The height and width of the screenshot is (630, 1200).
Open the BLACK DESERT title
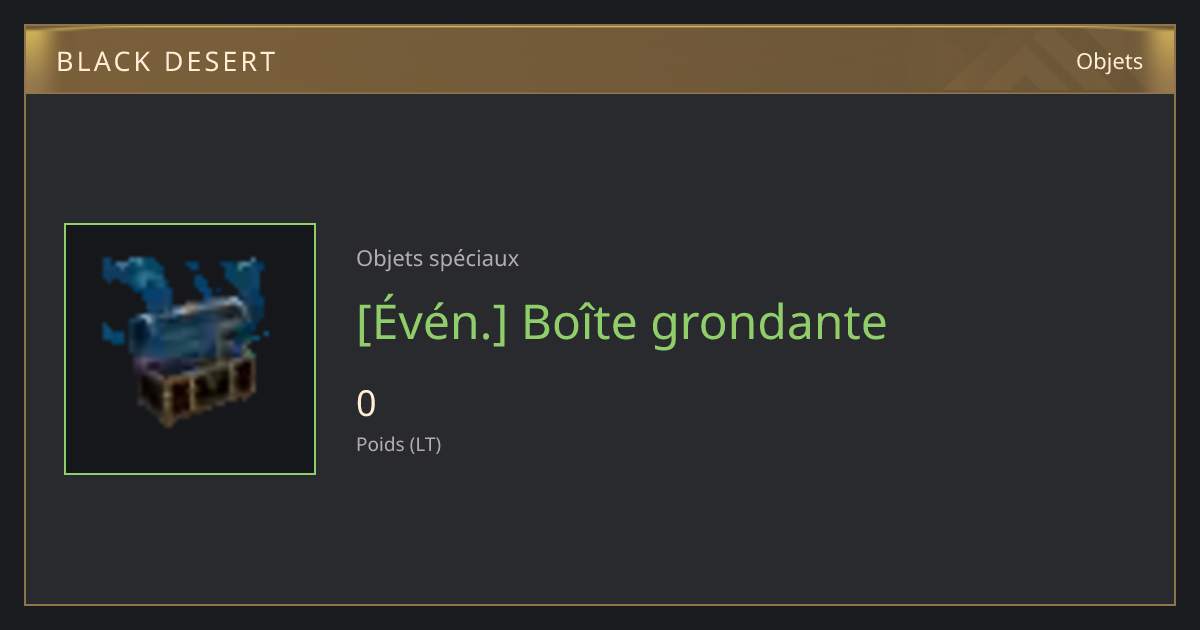tap(166, 62)
